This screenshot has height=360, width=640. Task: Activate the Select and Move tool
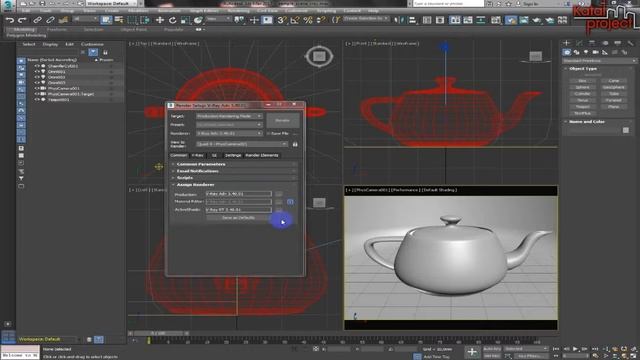point(160,20)
